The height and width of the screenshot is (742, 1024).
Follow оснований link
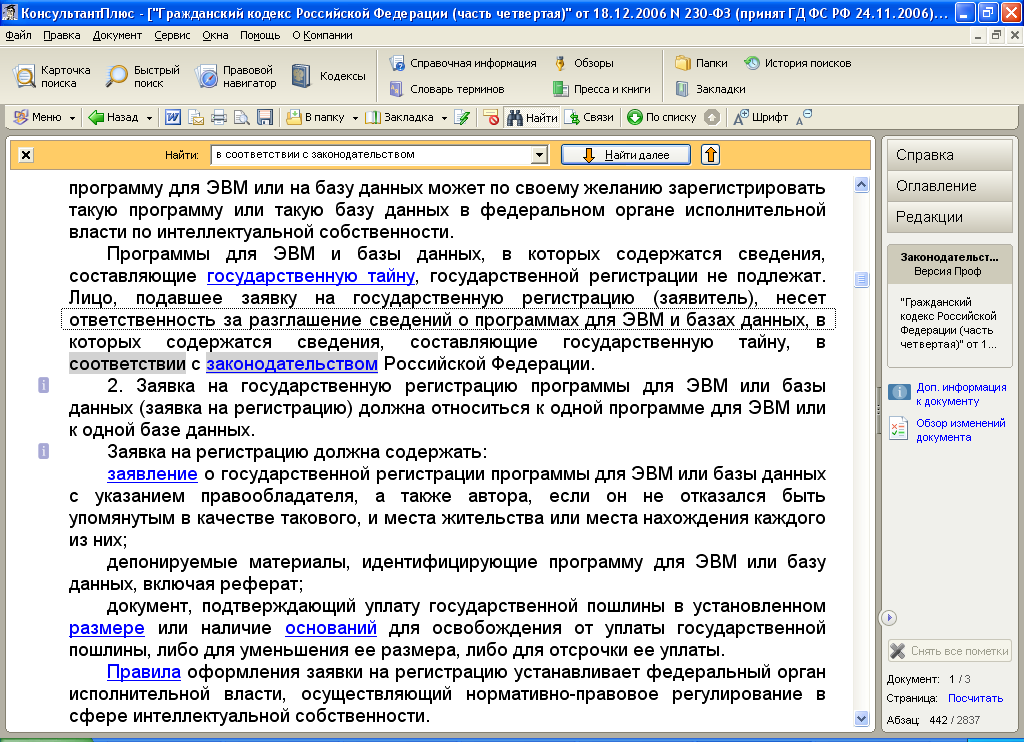331,628
